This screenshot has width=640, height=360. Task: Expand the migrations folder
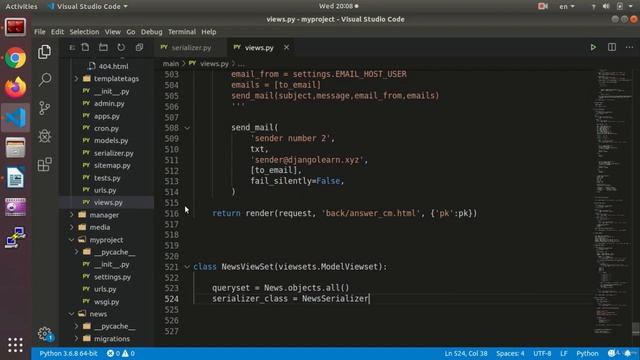pos(76,338)
